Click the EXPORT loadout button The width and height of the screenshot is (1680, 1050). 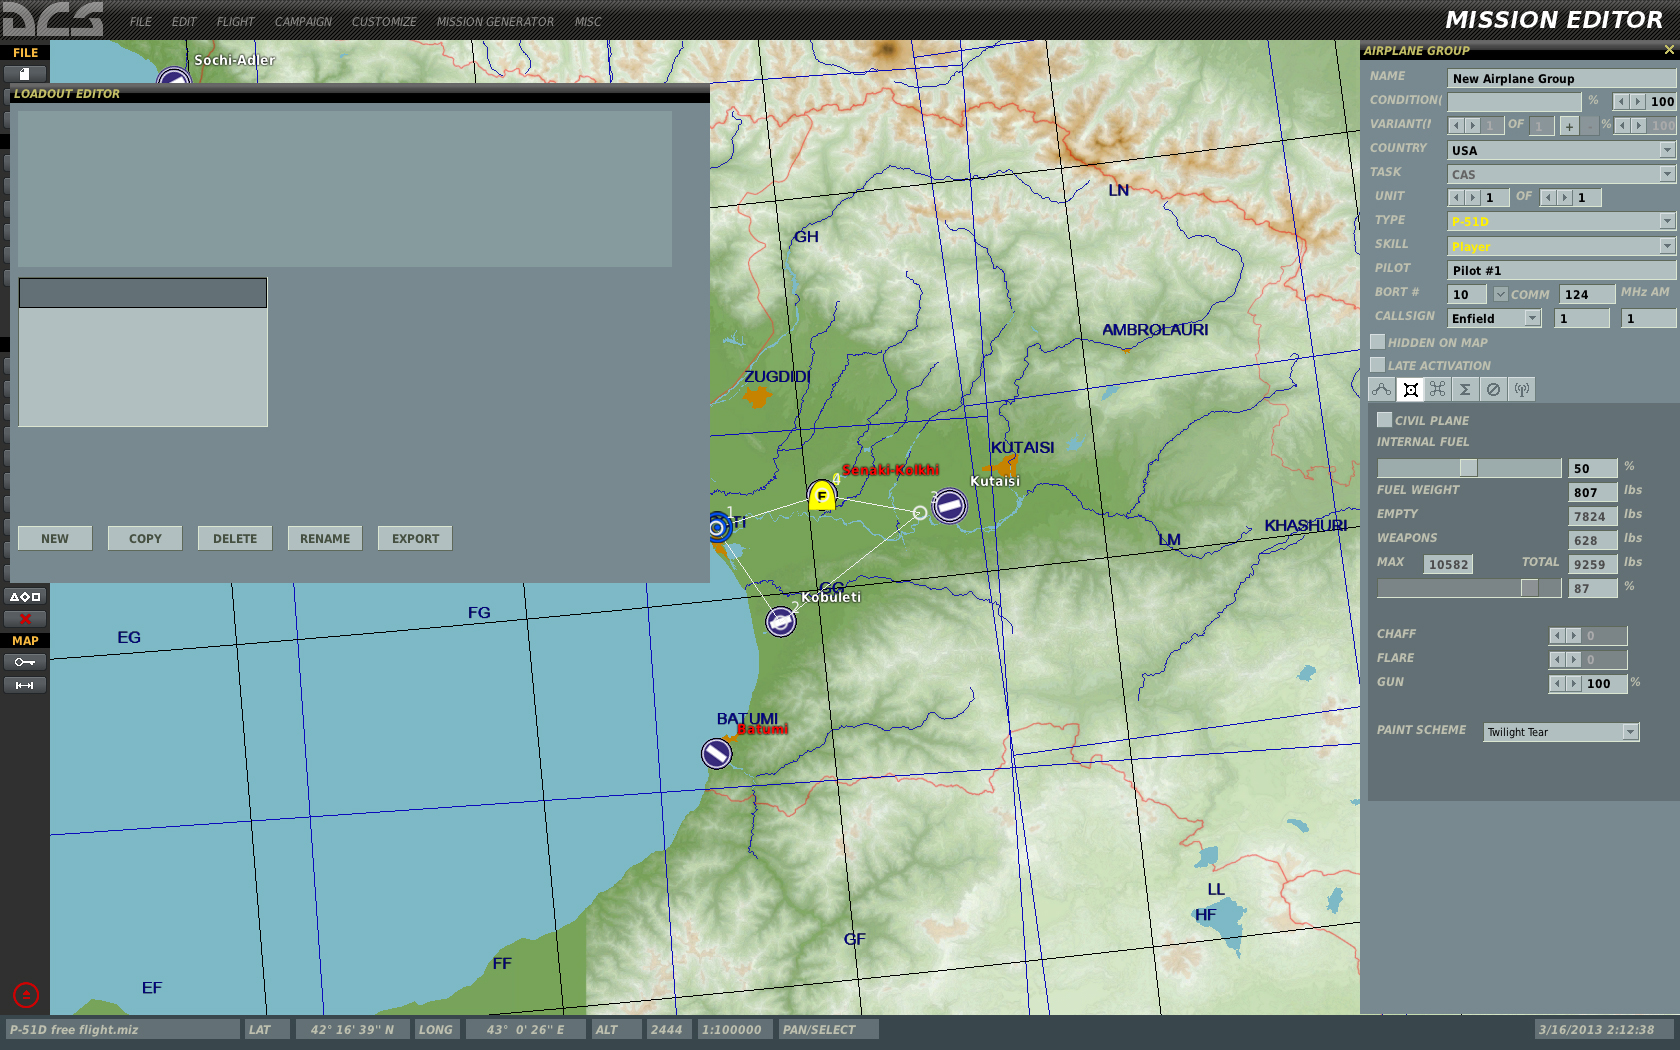pyautogui.click(x=415, y=538)
